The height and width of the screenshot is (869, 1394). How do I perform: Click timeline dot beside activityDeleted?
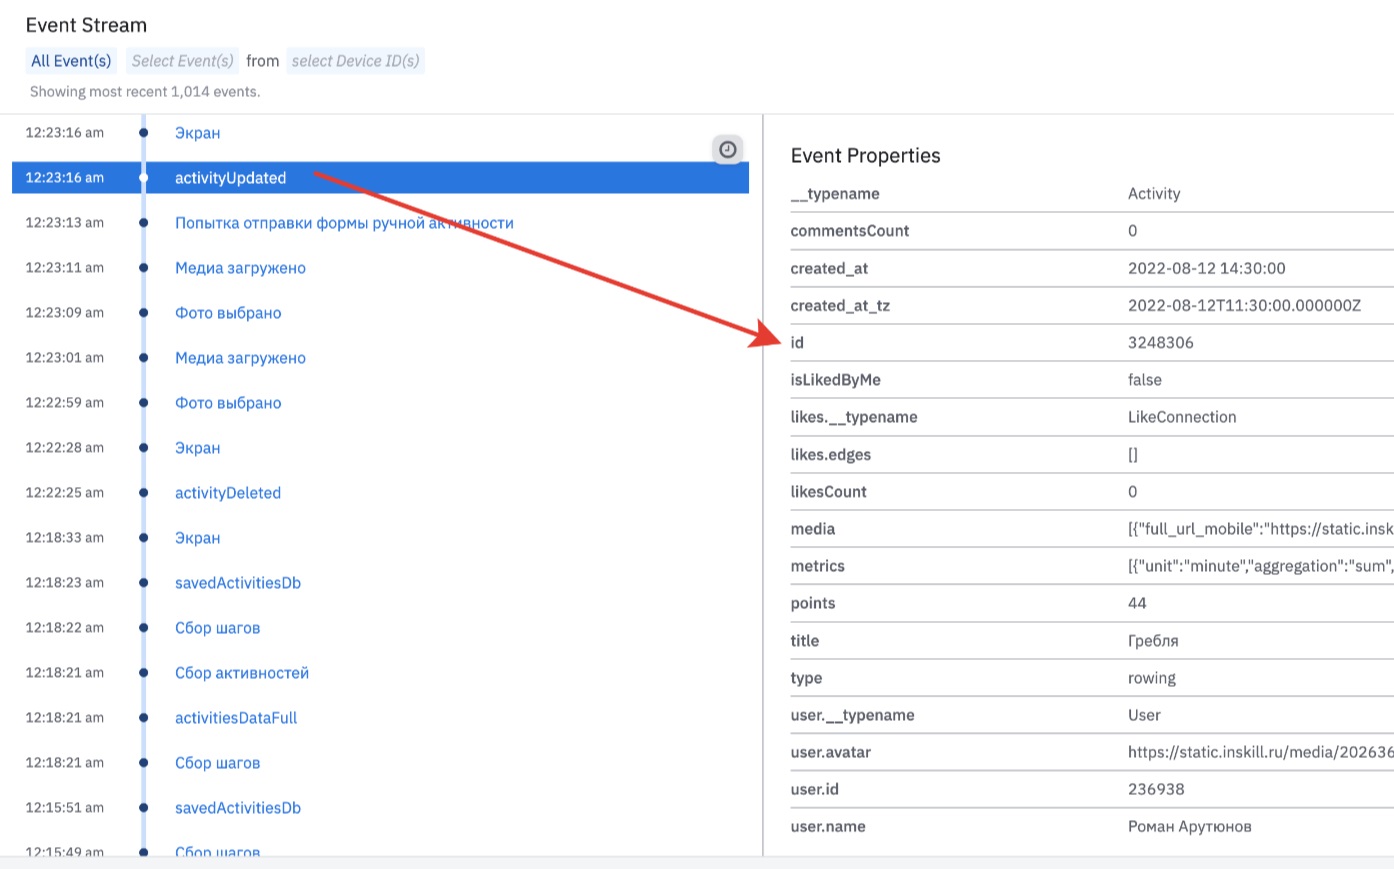click(x=144, y=493)
